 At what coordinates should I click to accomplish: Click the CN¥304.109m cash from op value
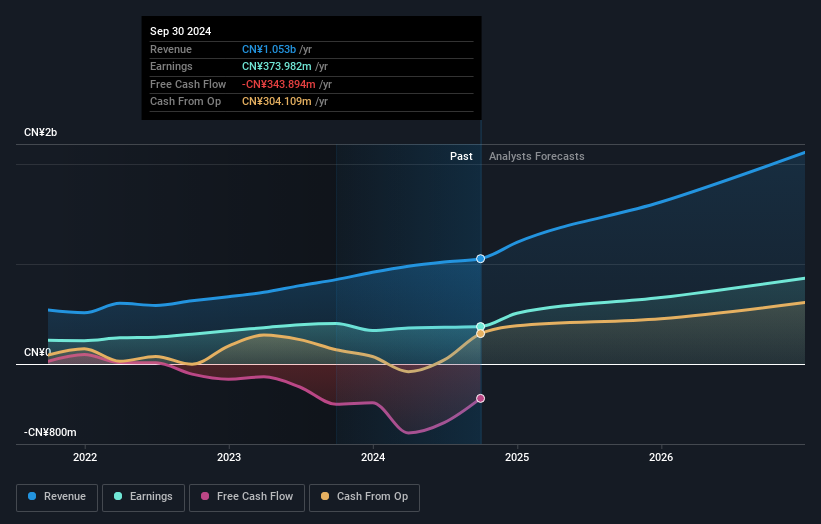[x=276, y=102]
